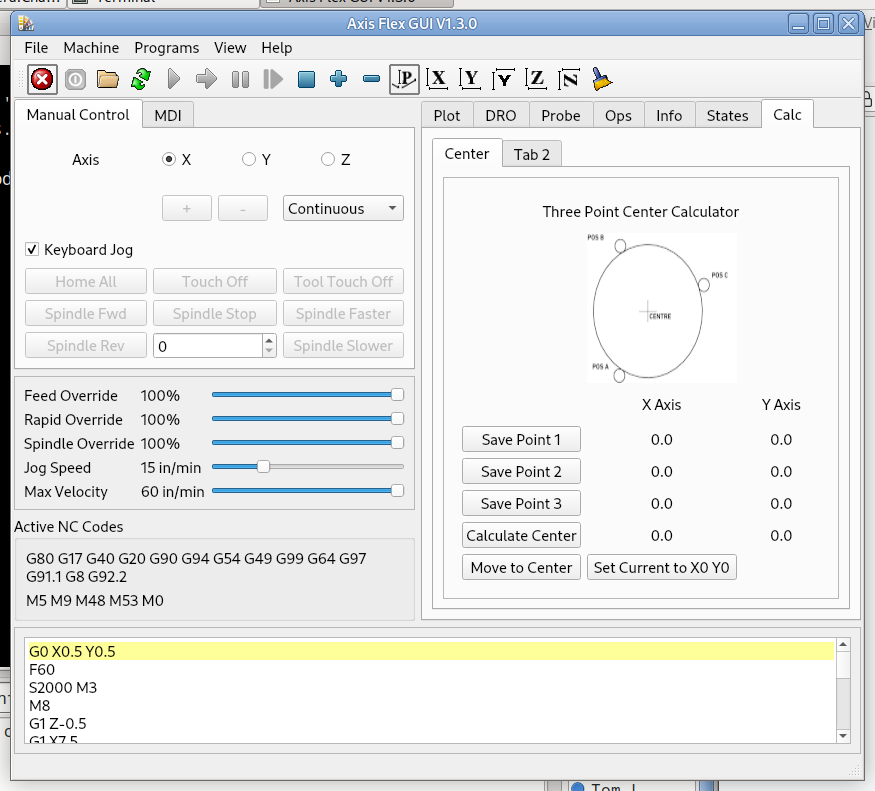The image size is (875, 791).
Task: Reload the program with green arrows icon
Action: [x=141, y=79]
